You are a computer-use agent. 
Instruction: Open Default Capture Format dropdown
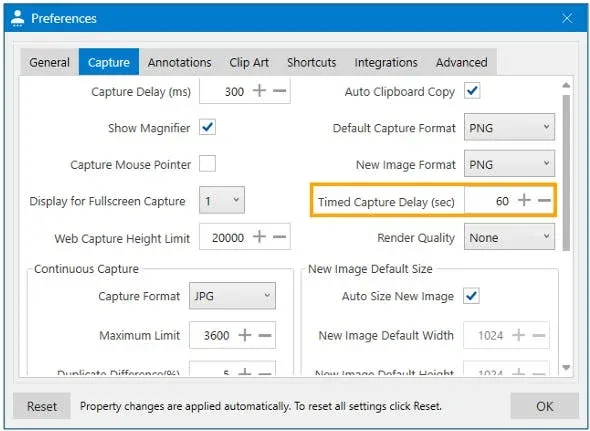click(509, 127)
